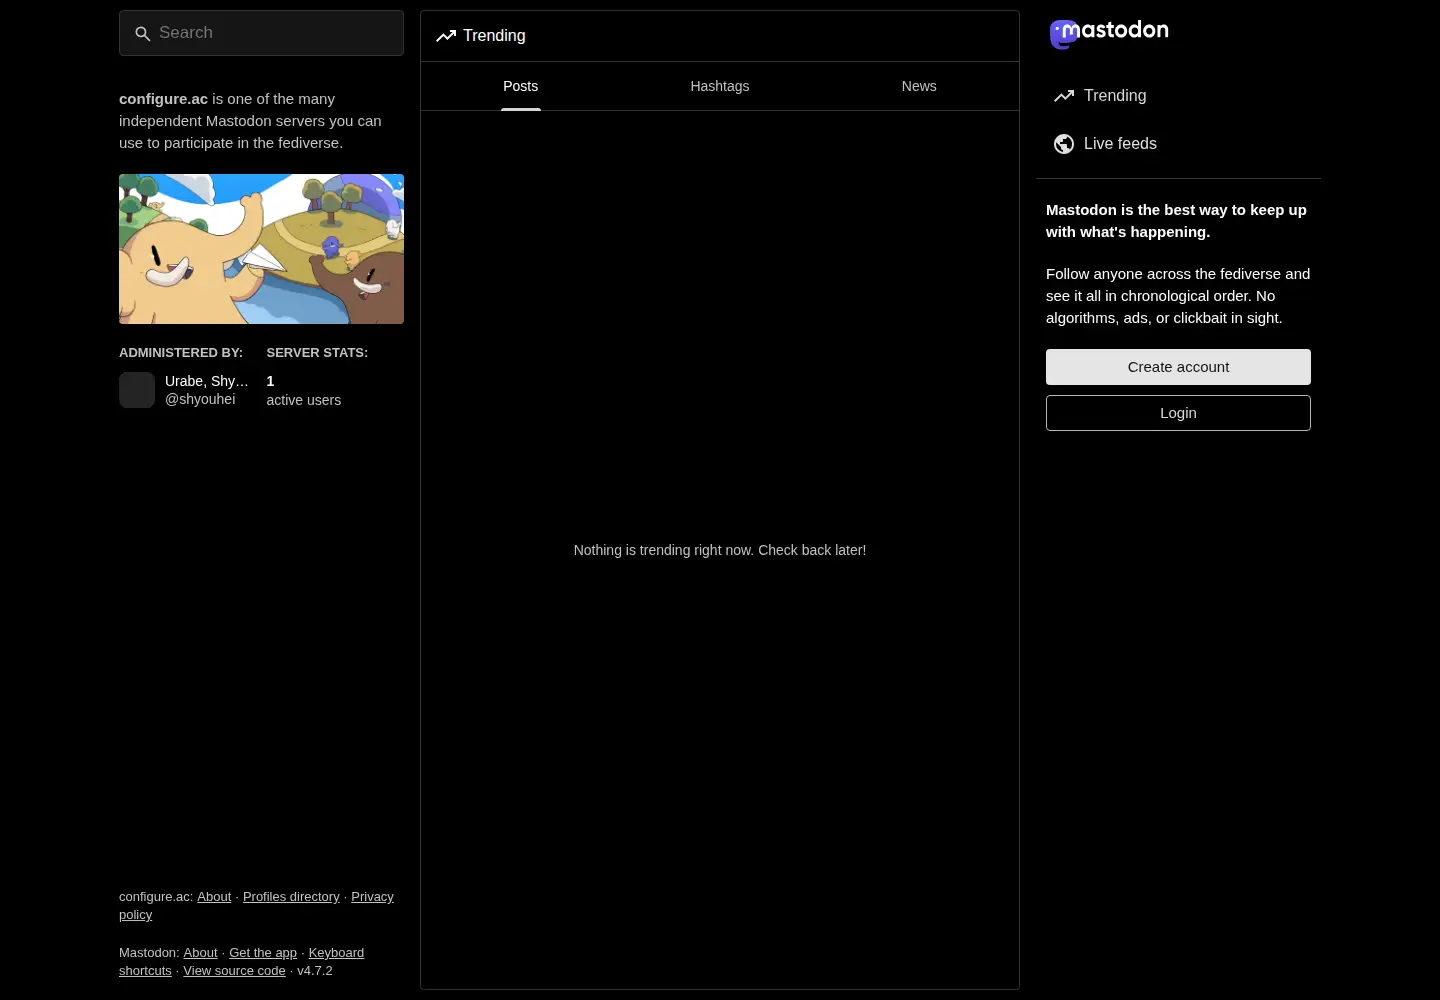Click the '1 active users' stat

[303, 390]
